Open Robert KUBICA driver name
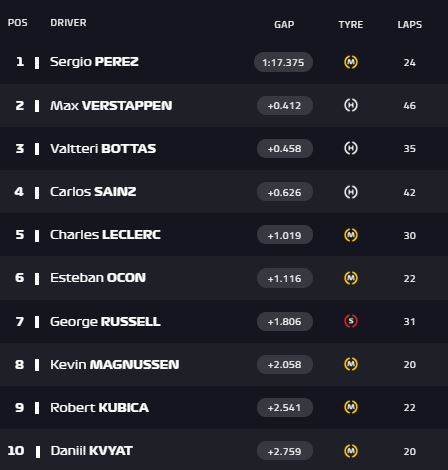Image resolution: width=448 pixels, height=470 pixels. tap(99, 408)
